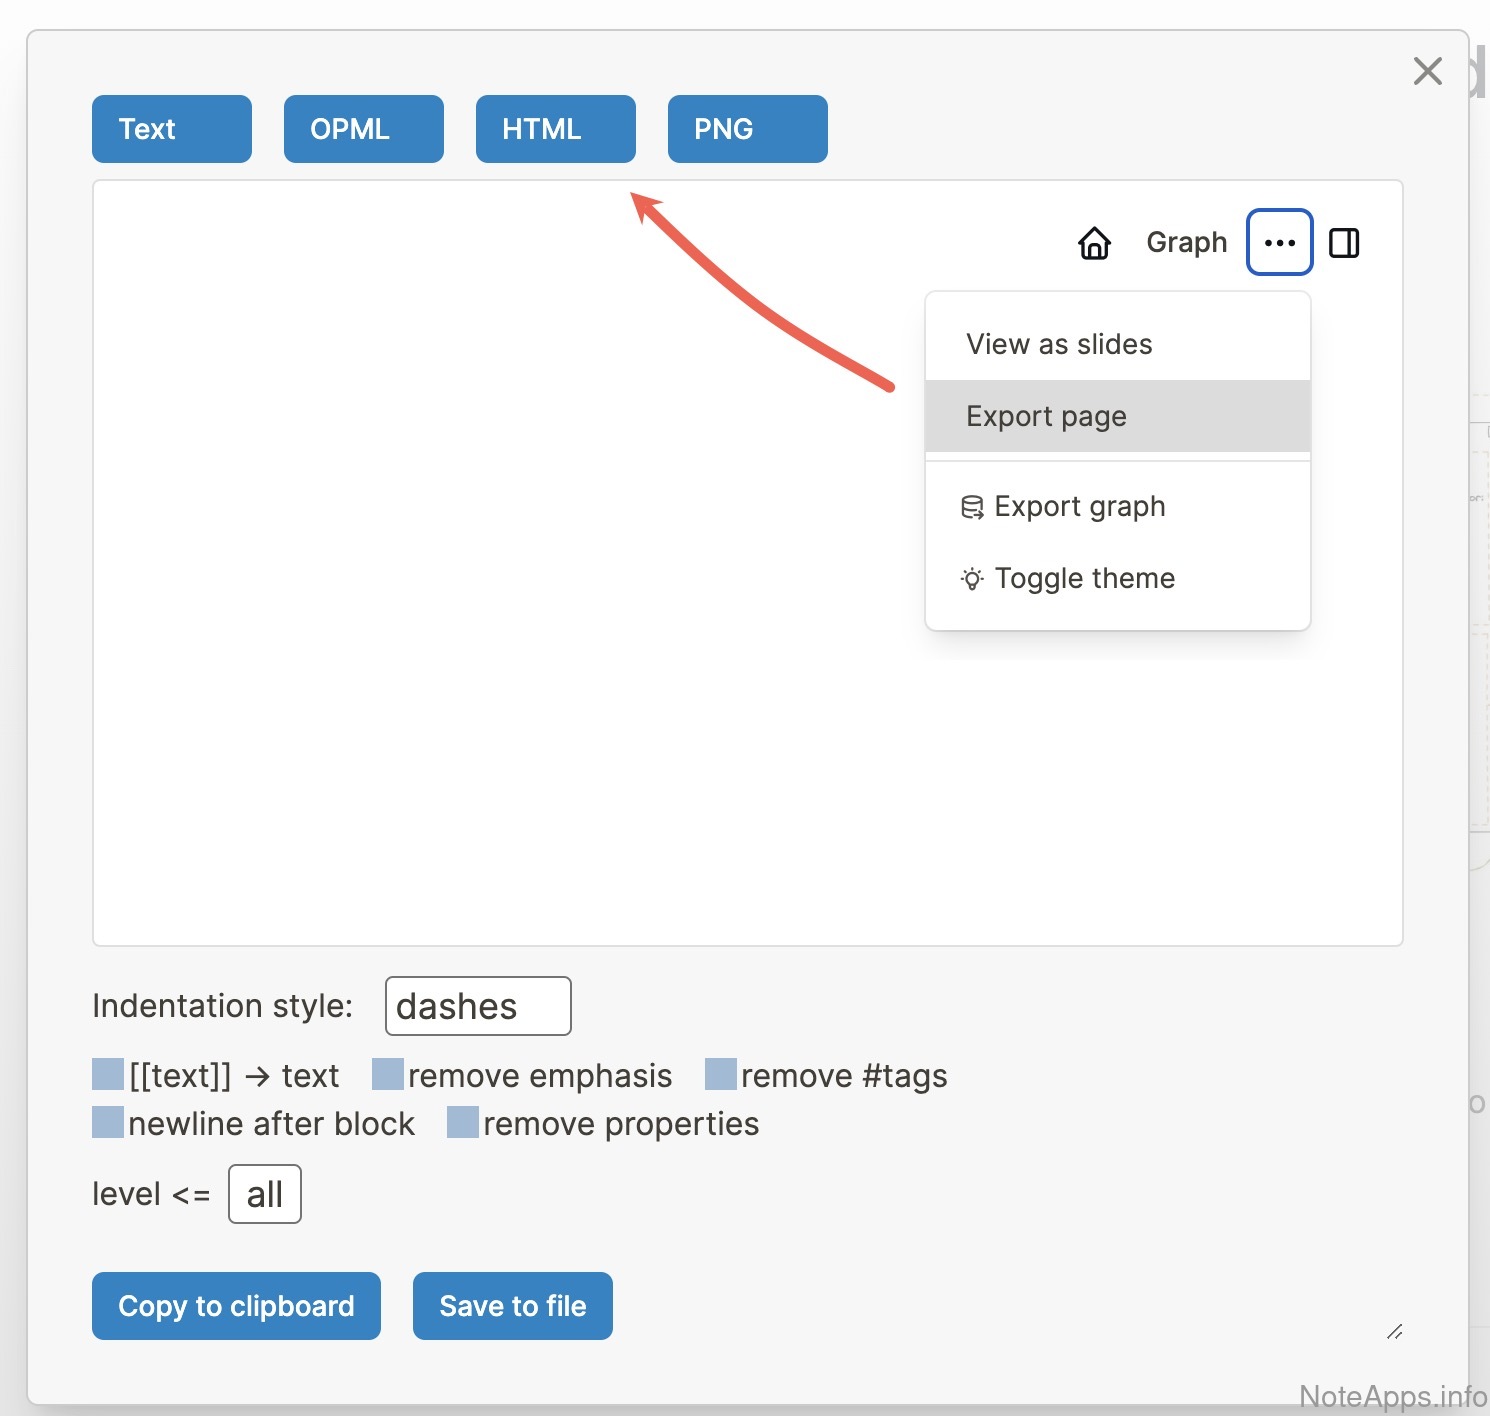The width and height of the screenshot is (1490, 1416).
Task: Select the PNG export format
Action: (x=747, y=129)
